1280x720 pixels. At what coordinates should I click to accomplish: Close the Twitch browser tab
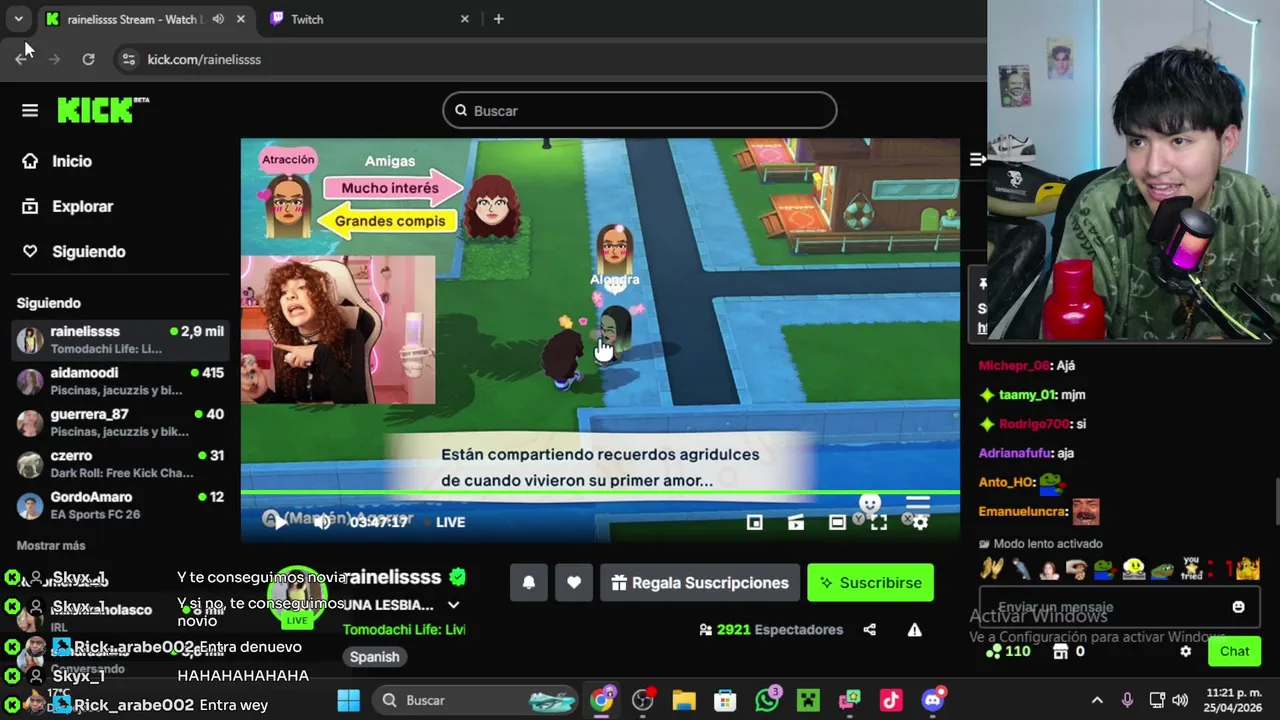(x=464, y=19)
